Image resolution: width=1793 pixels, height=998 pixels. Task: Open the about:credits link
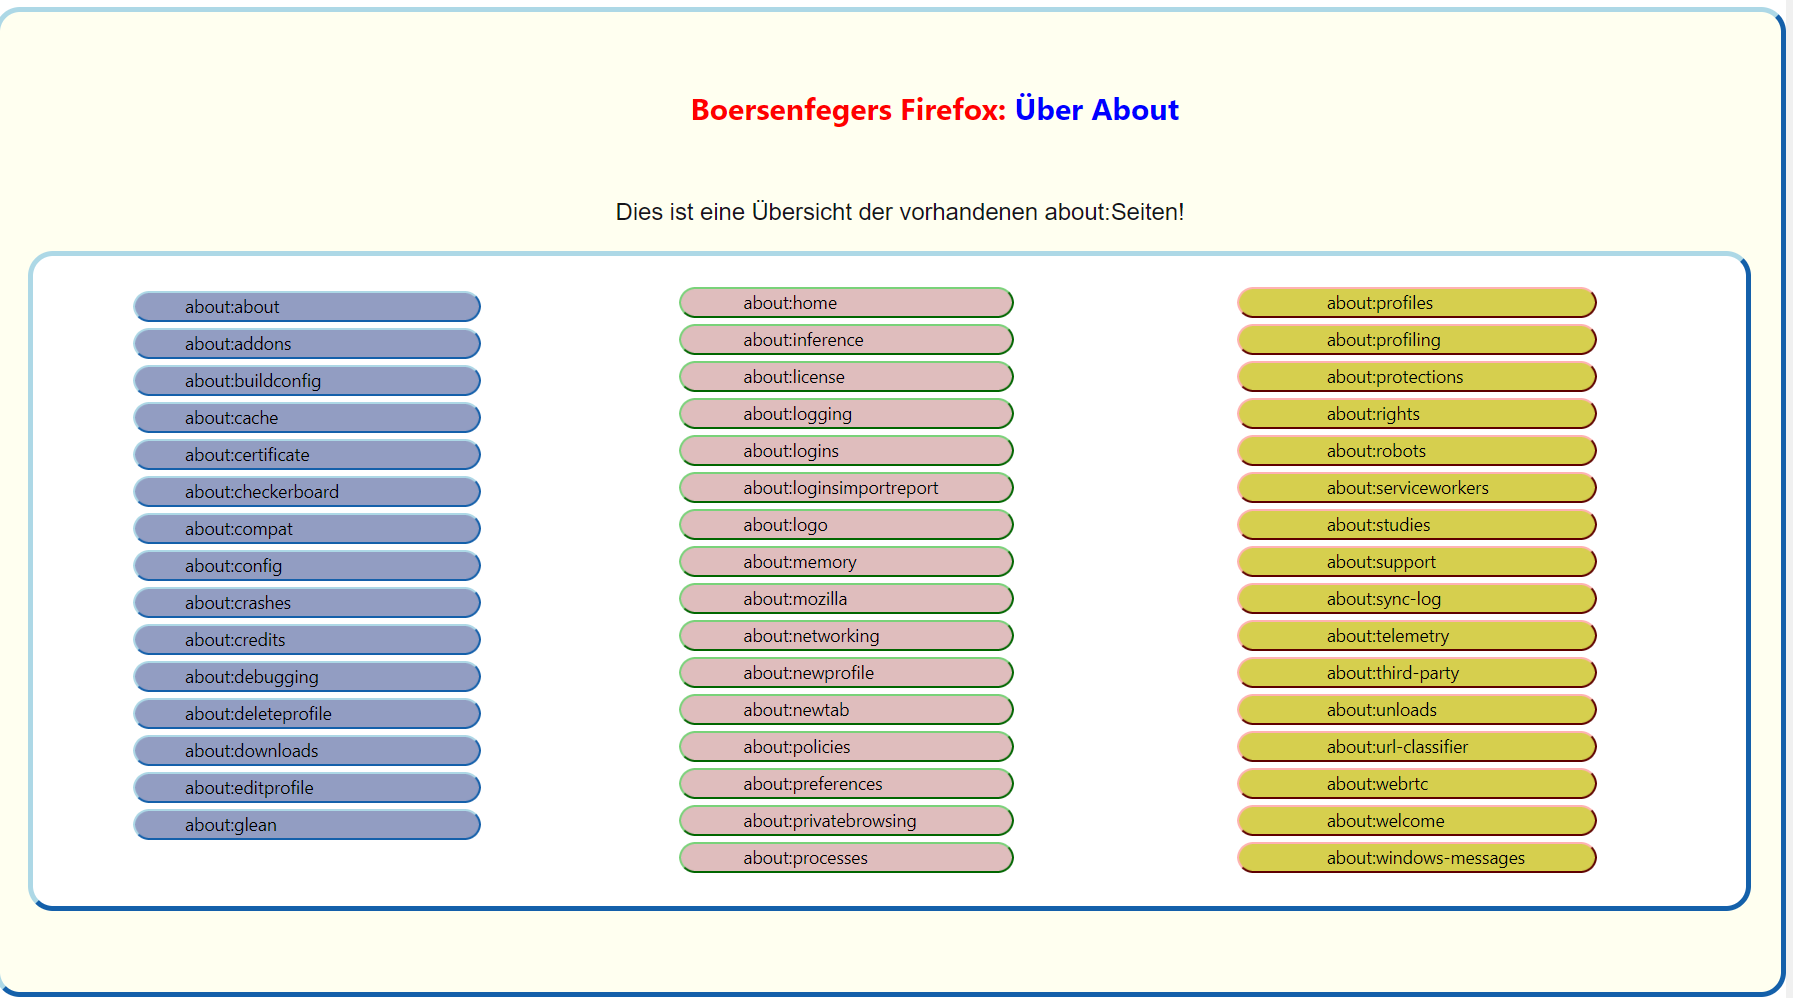pyautogui.click(x=307, y=640)
